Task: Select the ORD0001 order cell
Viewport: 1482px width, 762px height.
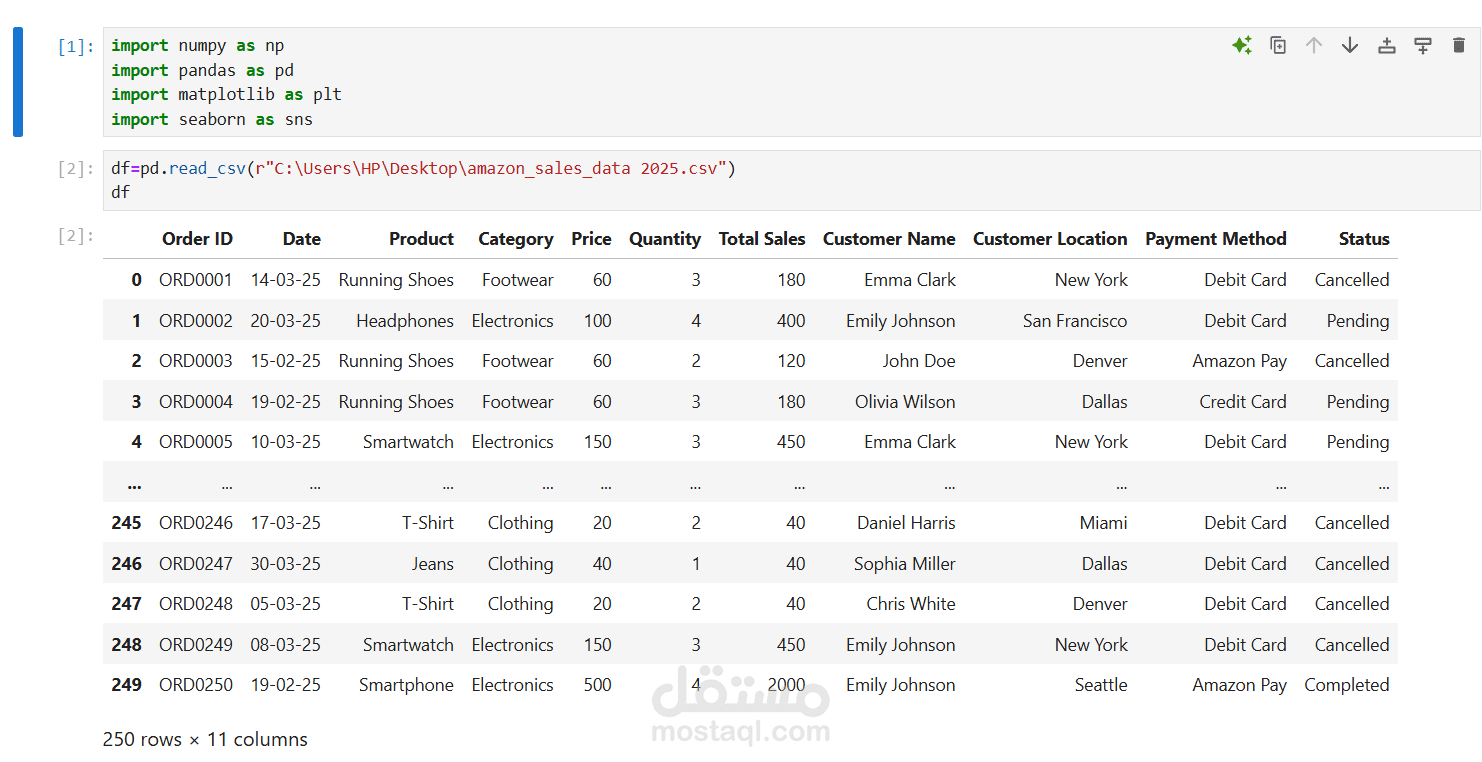Action: 196,280
